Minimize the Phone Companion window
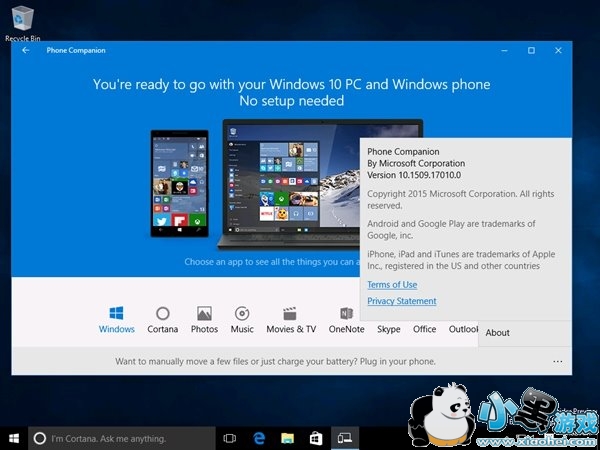Viewport: 600px width, 450px height. click(504, 50)
